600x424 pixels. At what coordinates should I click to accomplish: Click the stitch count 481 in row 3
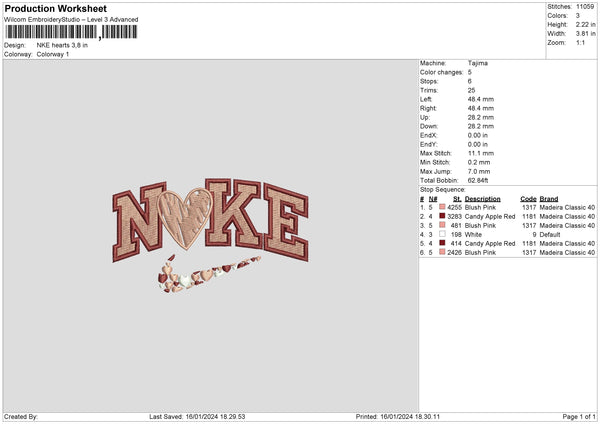[x=457, y=226]
